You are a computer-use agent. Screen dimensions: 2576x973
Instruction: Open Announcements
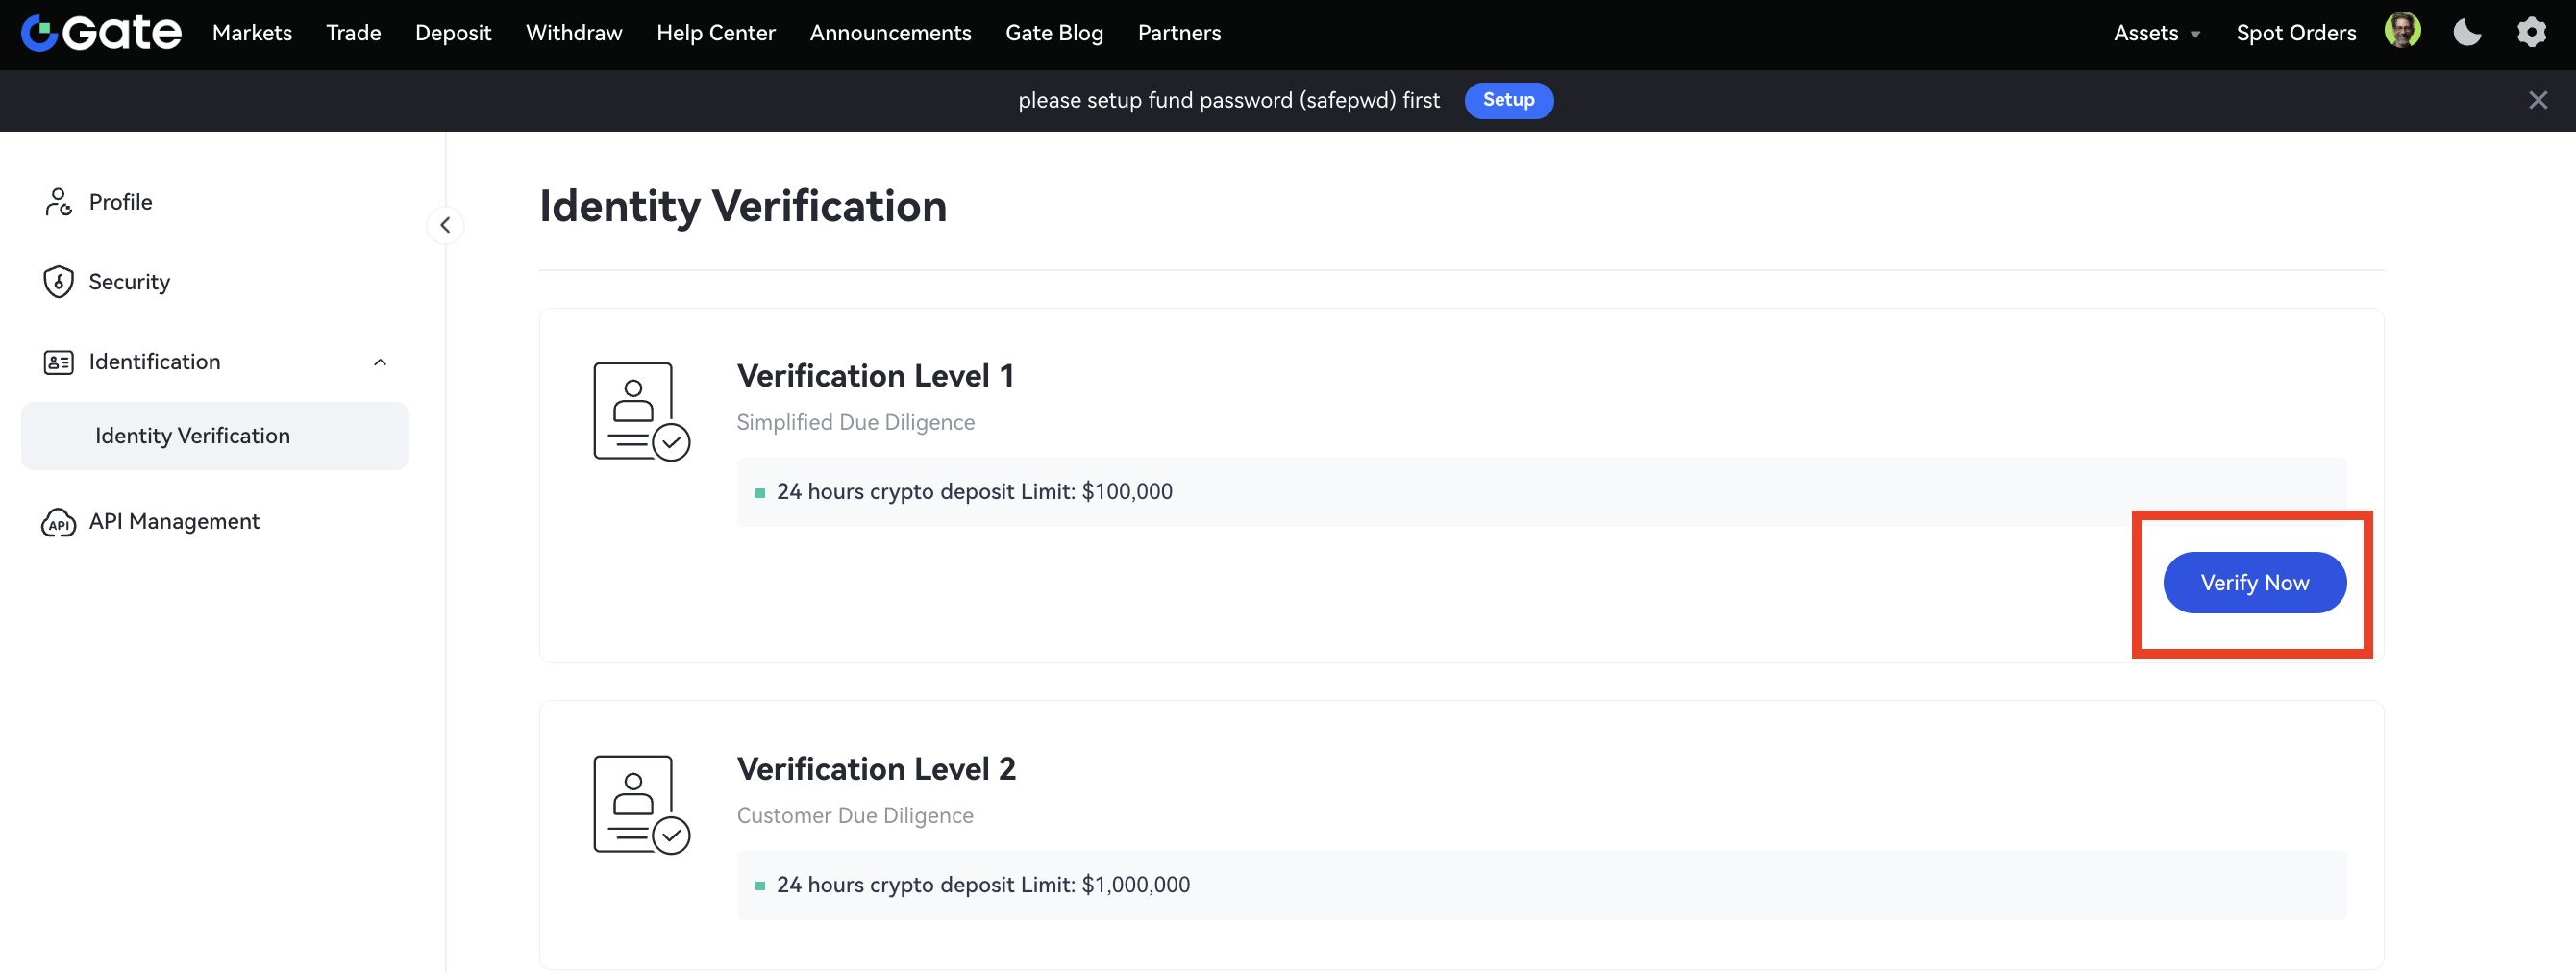[x=890, y=33]
